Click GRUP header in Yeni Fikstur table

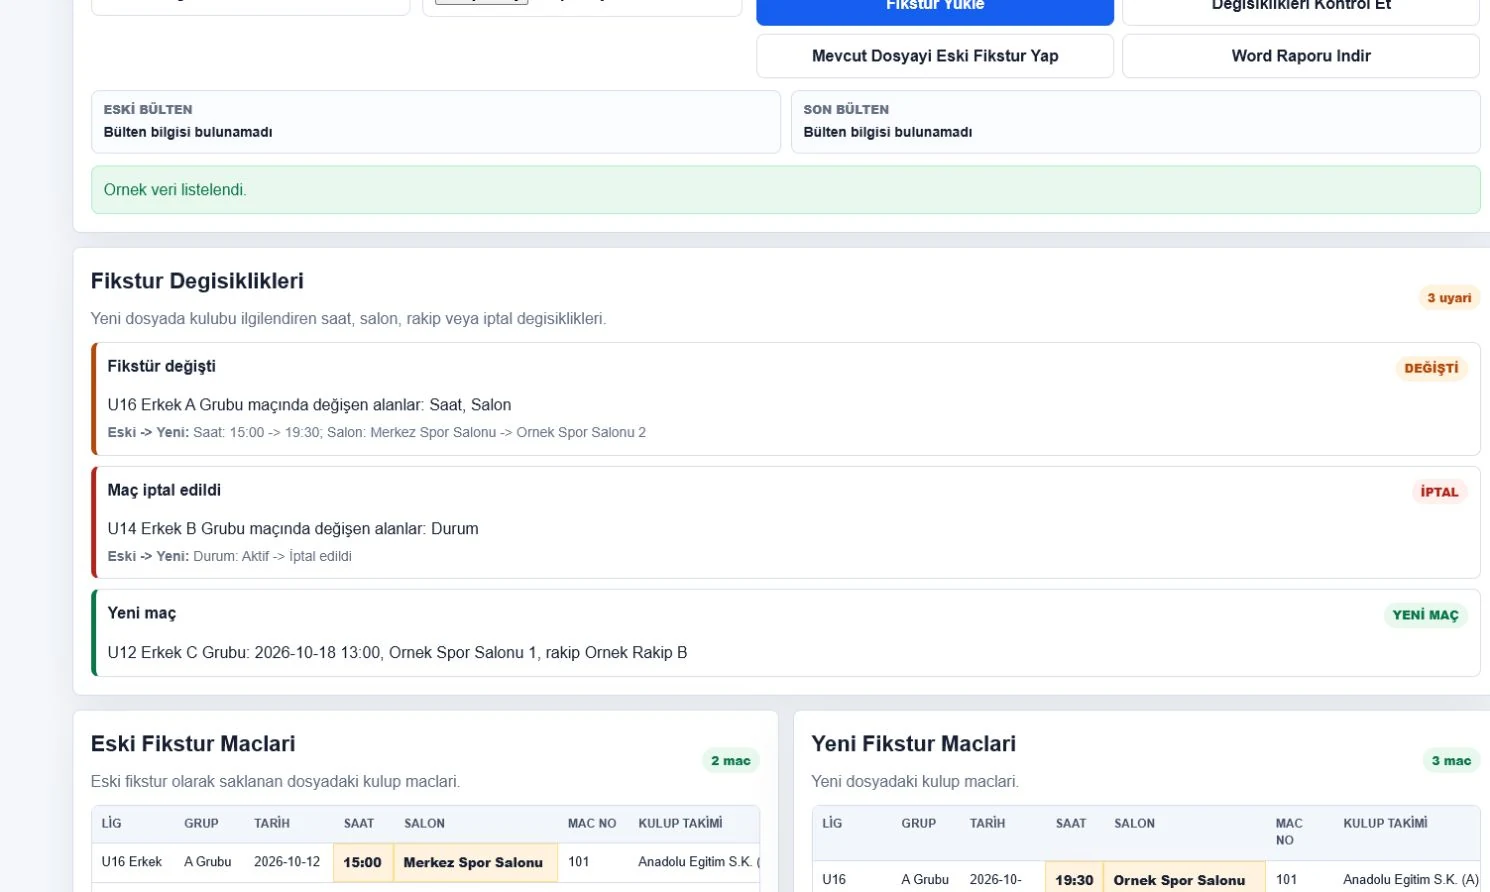click(x=918, y=823)
